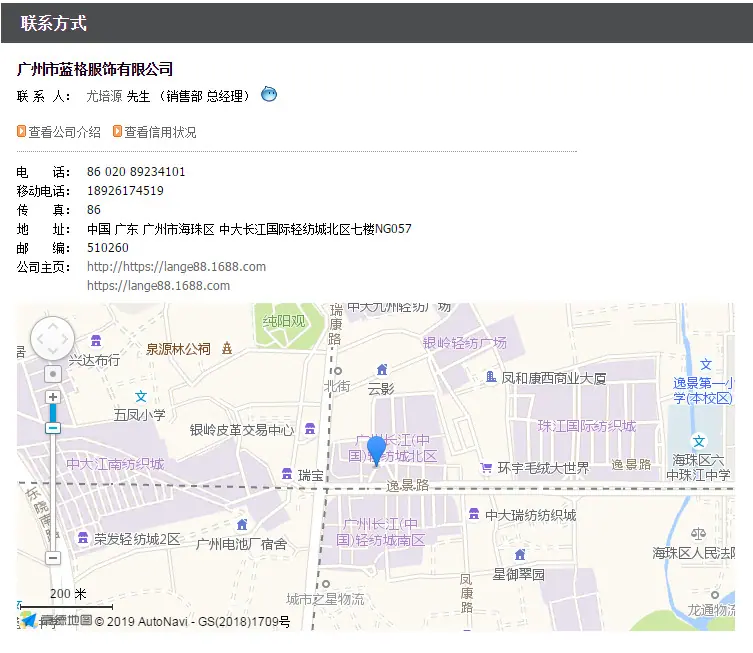Click the AutoNavi copyright text
Screen dimensions: 753x653
pyautogui.click(x=193, y=622)
